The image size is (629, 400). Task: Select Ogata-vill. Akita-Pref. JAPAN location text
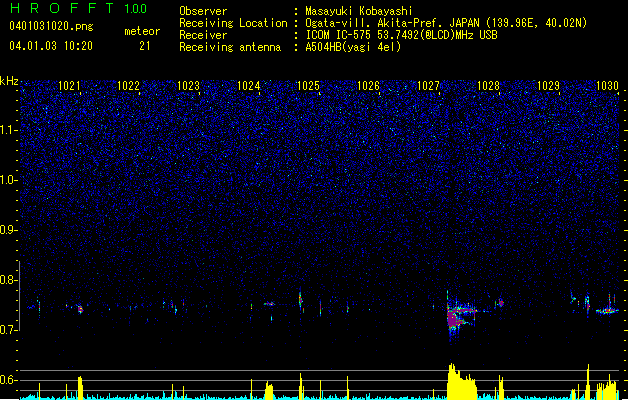point(446,23)
